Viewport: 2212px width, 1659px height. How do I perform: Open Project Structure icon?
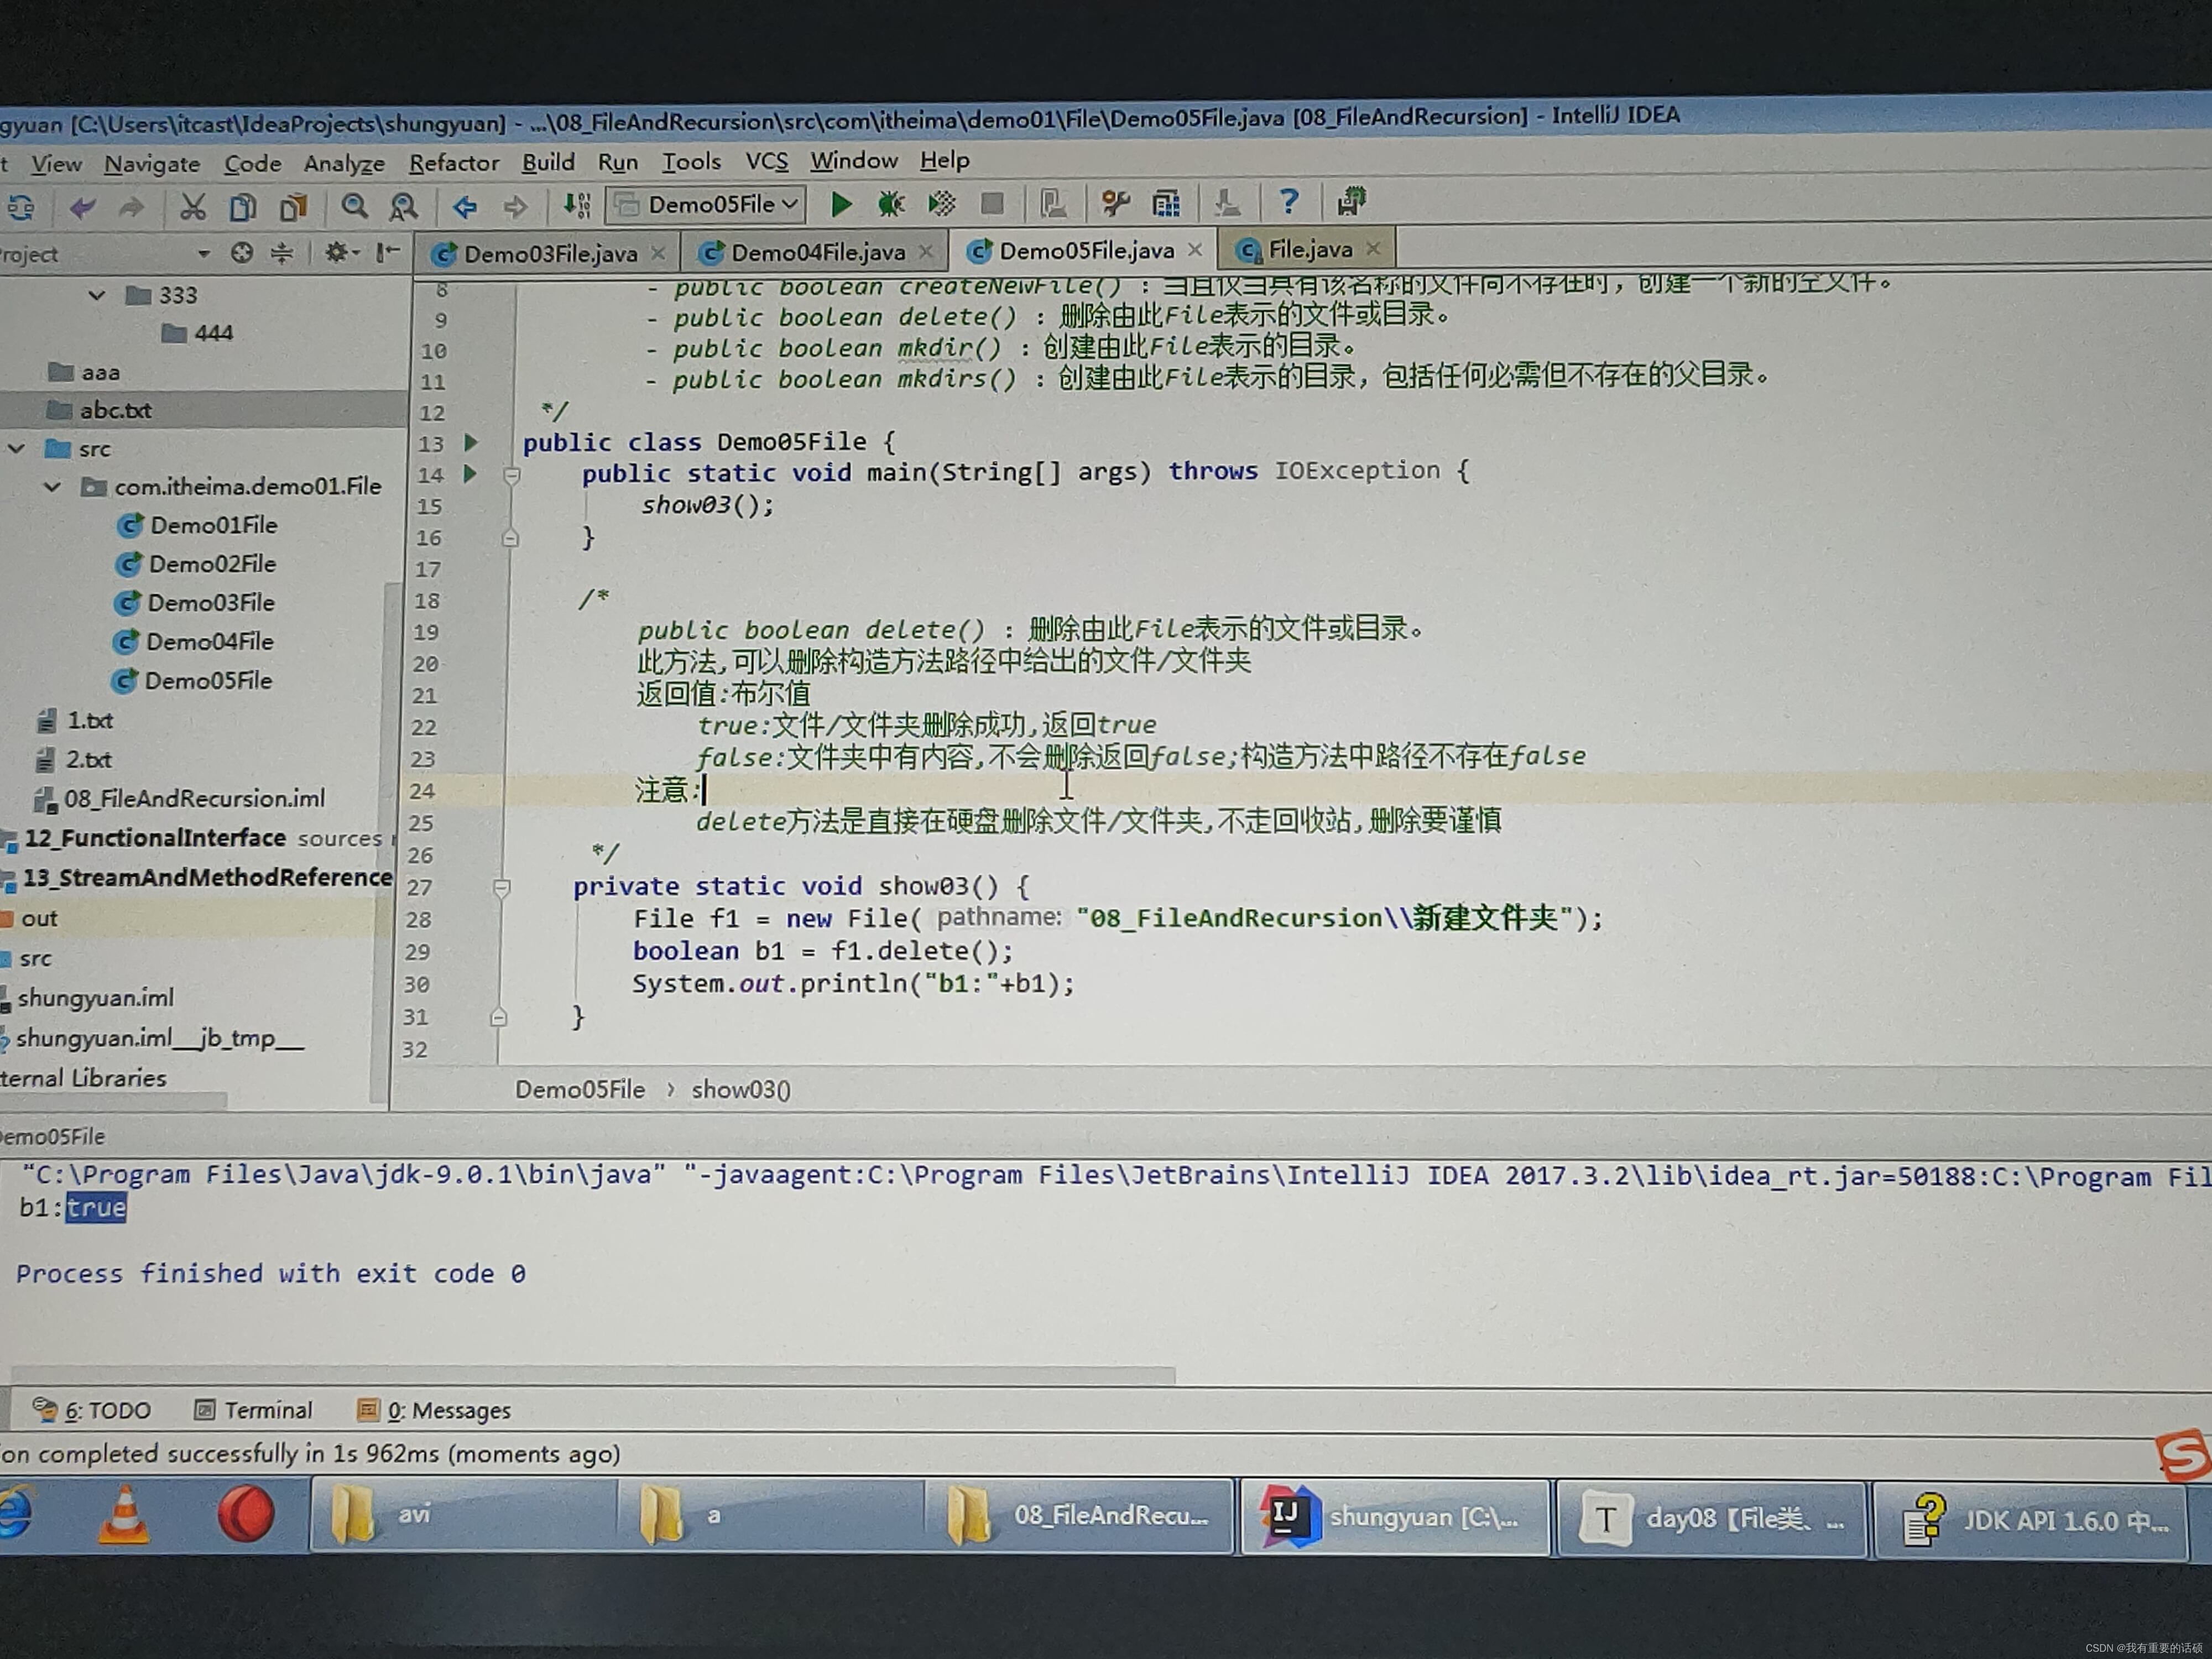pos(1166,203)
